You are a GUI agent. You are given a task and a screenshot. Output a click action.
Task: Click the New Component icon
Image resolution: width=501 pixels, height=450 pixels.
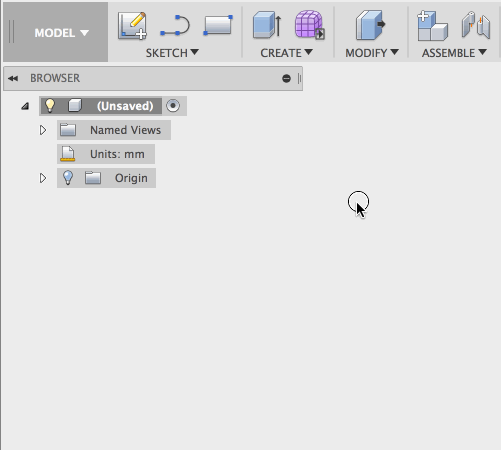tap(432, 26)
